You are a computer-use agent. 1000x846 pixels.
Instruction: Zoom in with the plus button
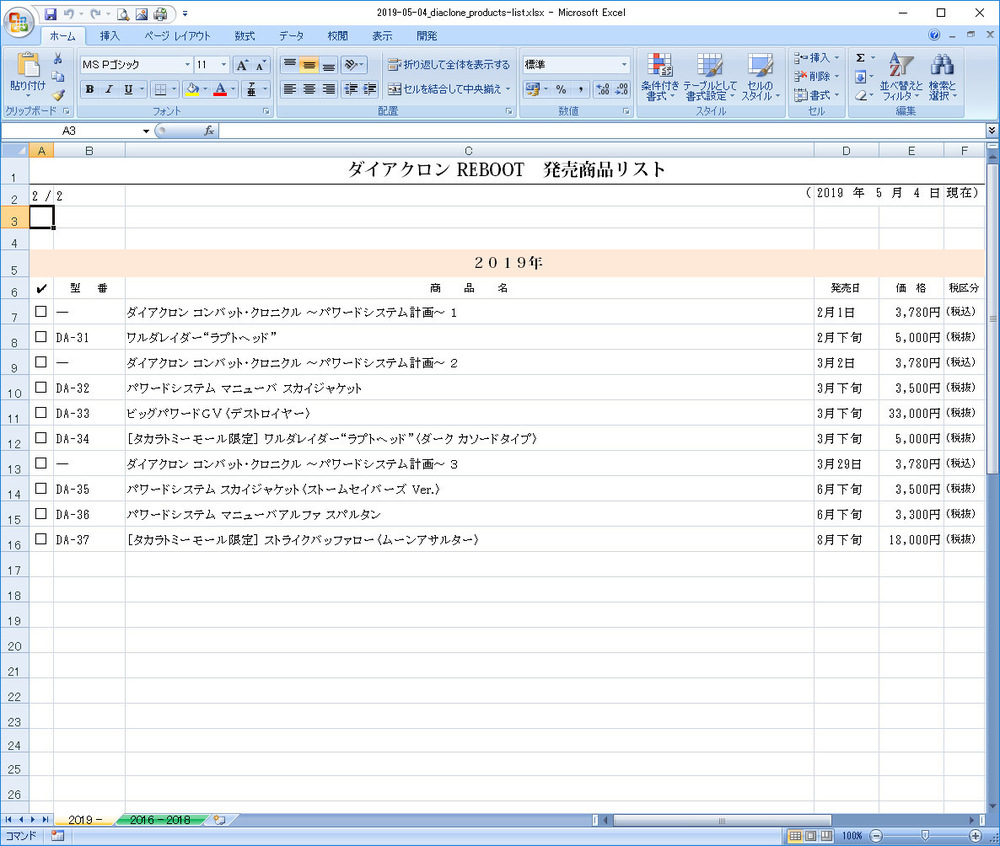(975, 836)
